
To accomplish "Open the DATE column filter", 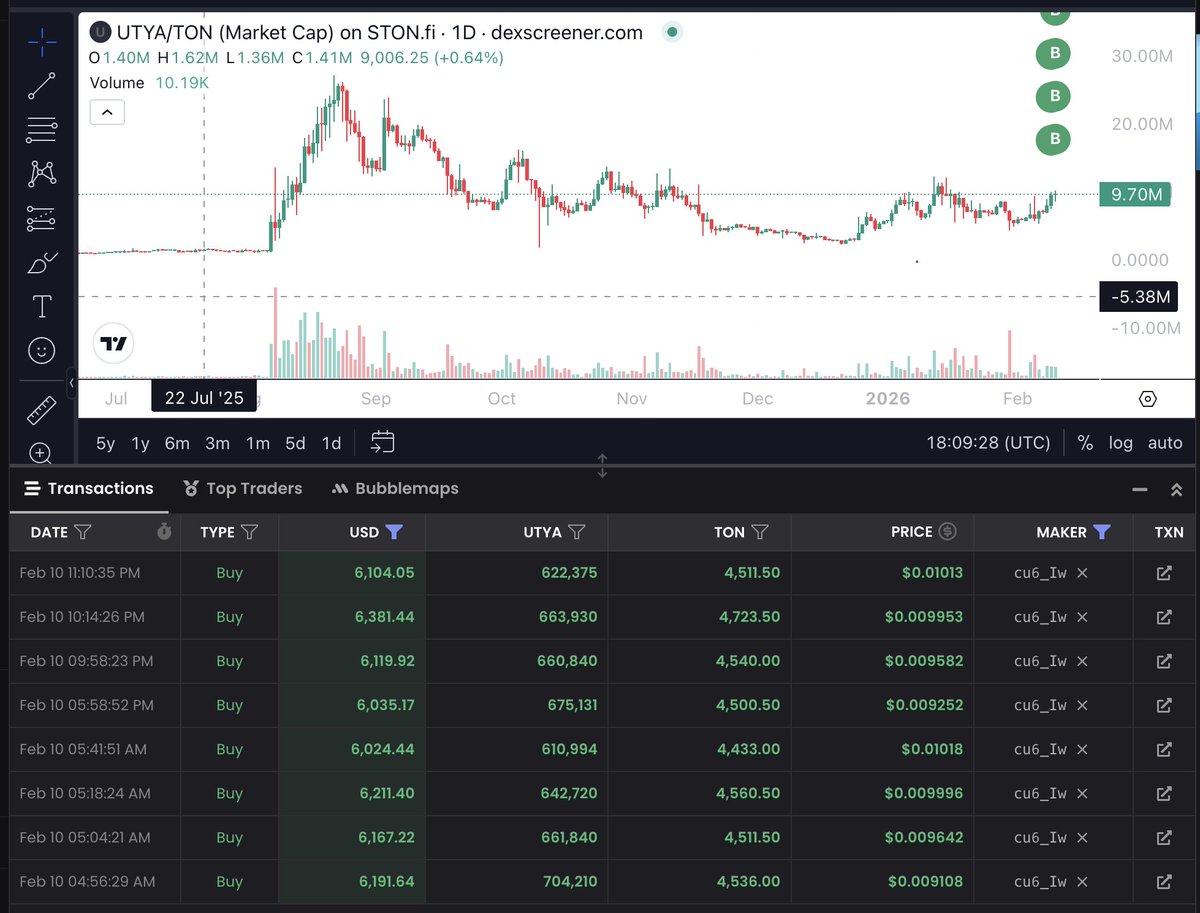I will (x=83, y=532).
